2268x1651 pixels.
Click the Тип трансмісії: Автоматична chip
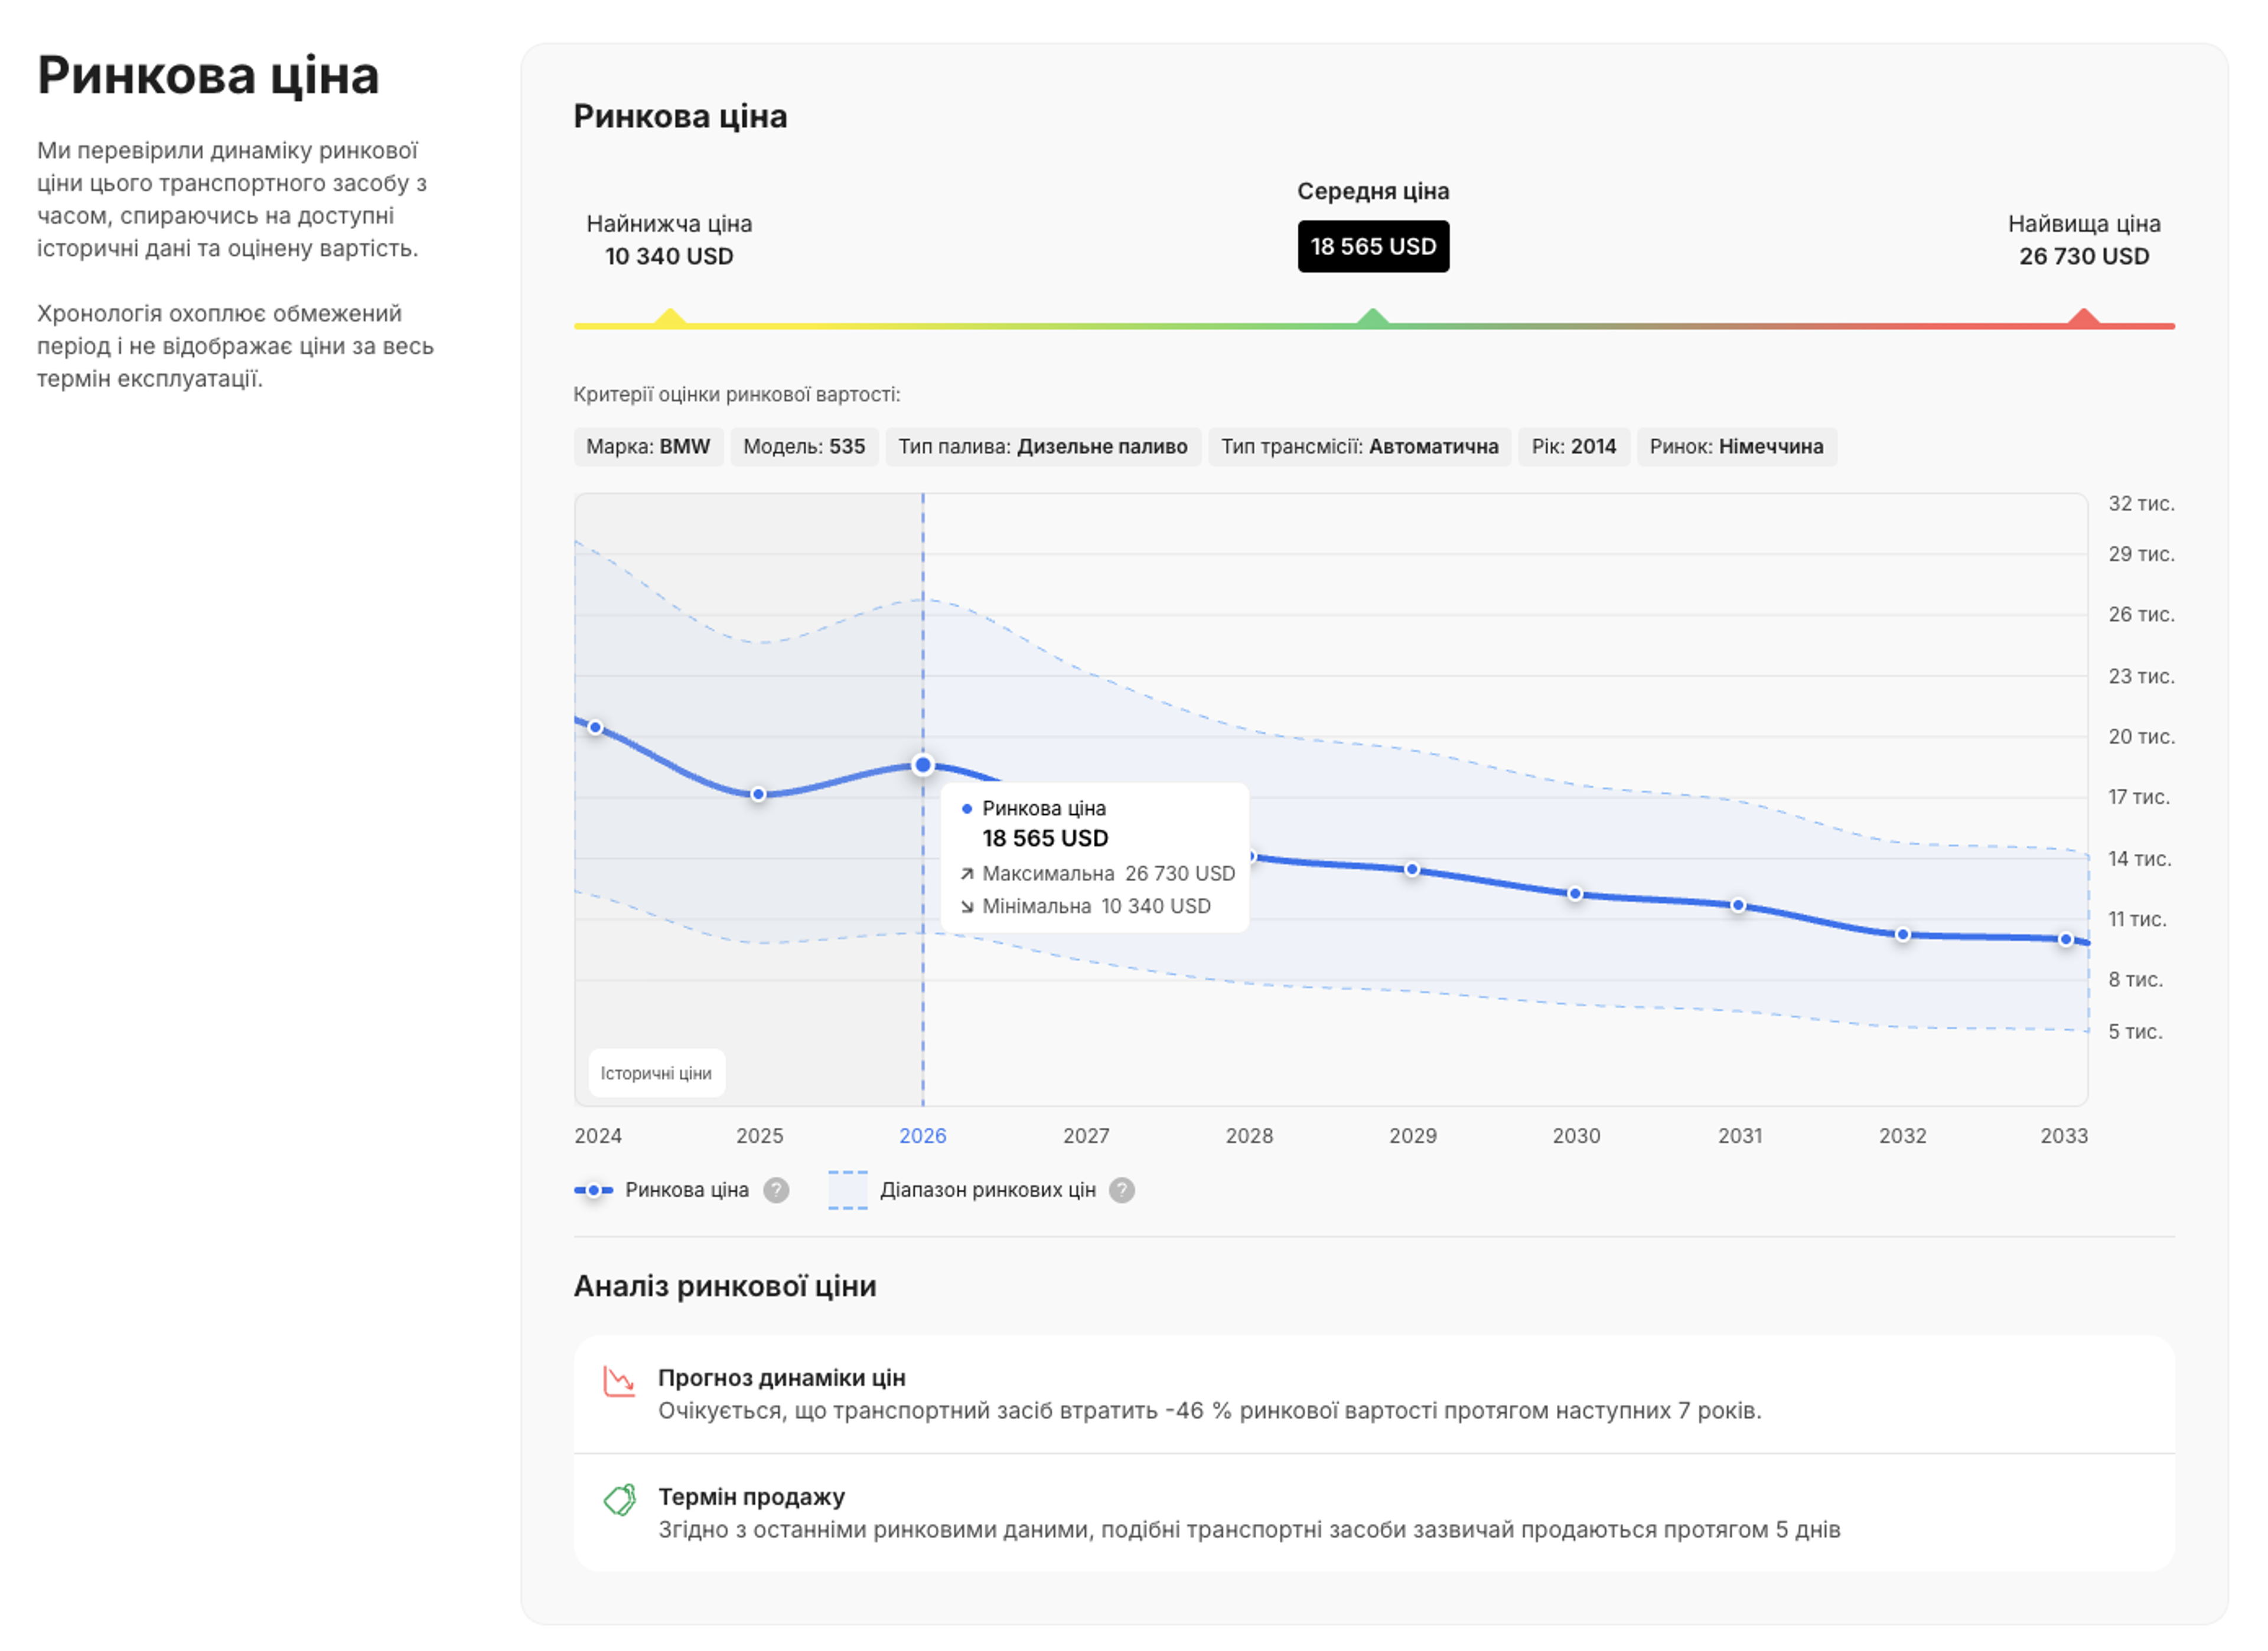click(1360, 447)
